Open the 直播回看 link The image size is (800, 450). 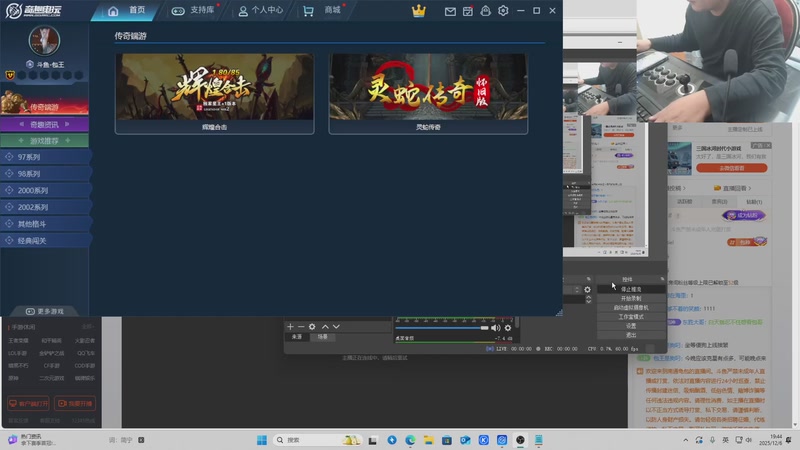733,188
